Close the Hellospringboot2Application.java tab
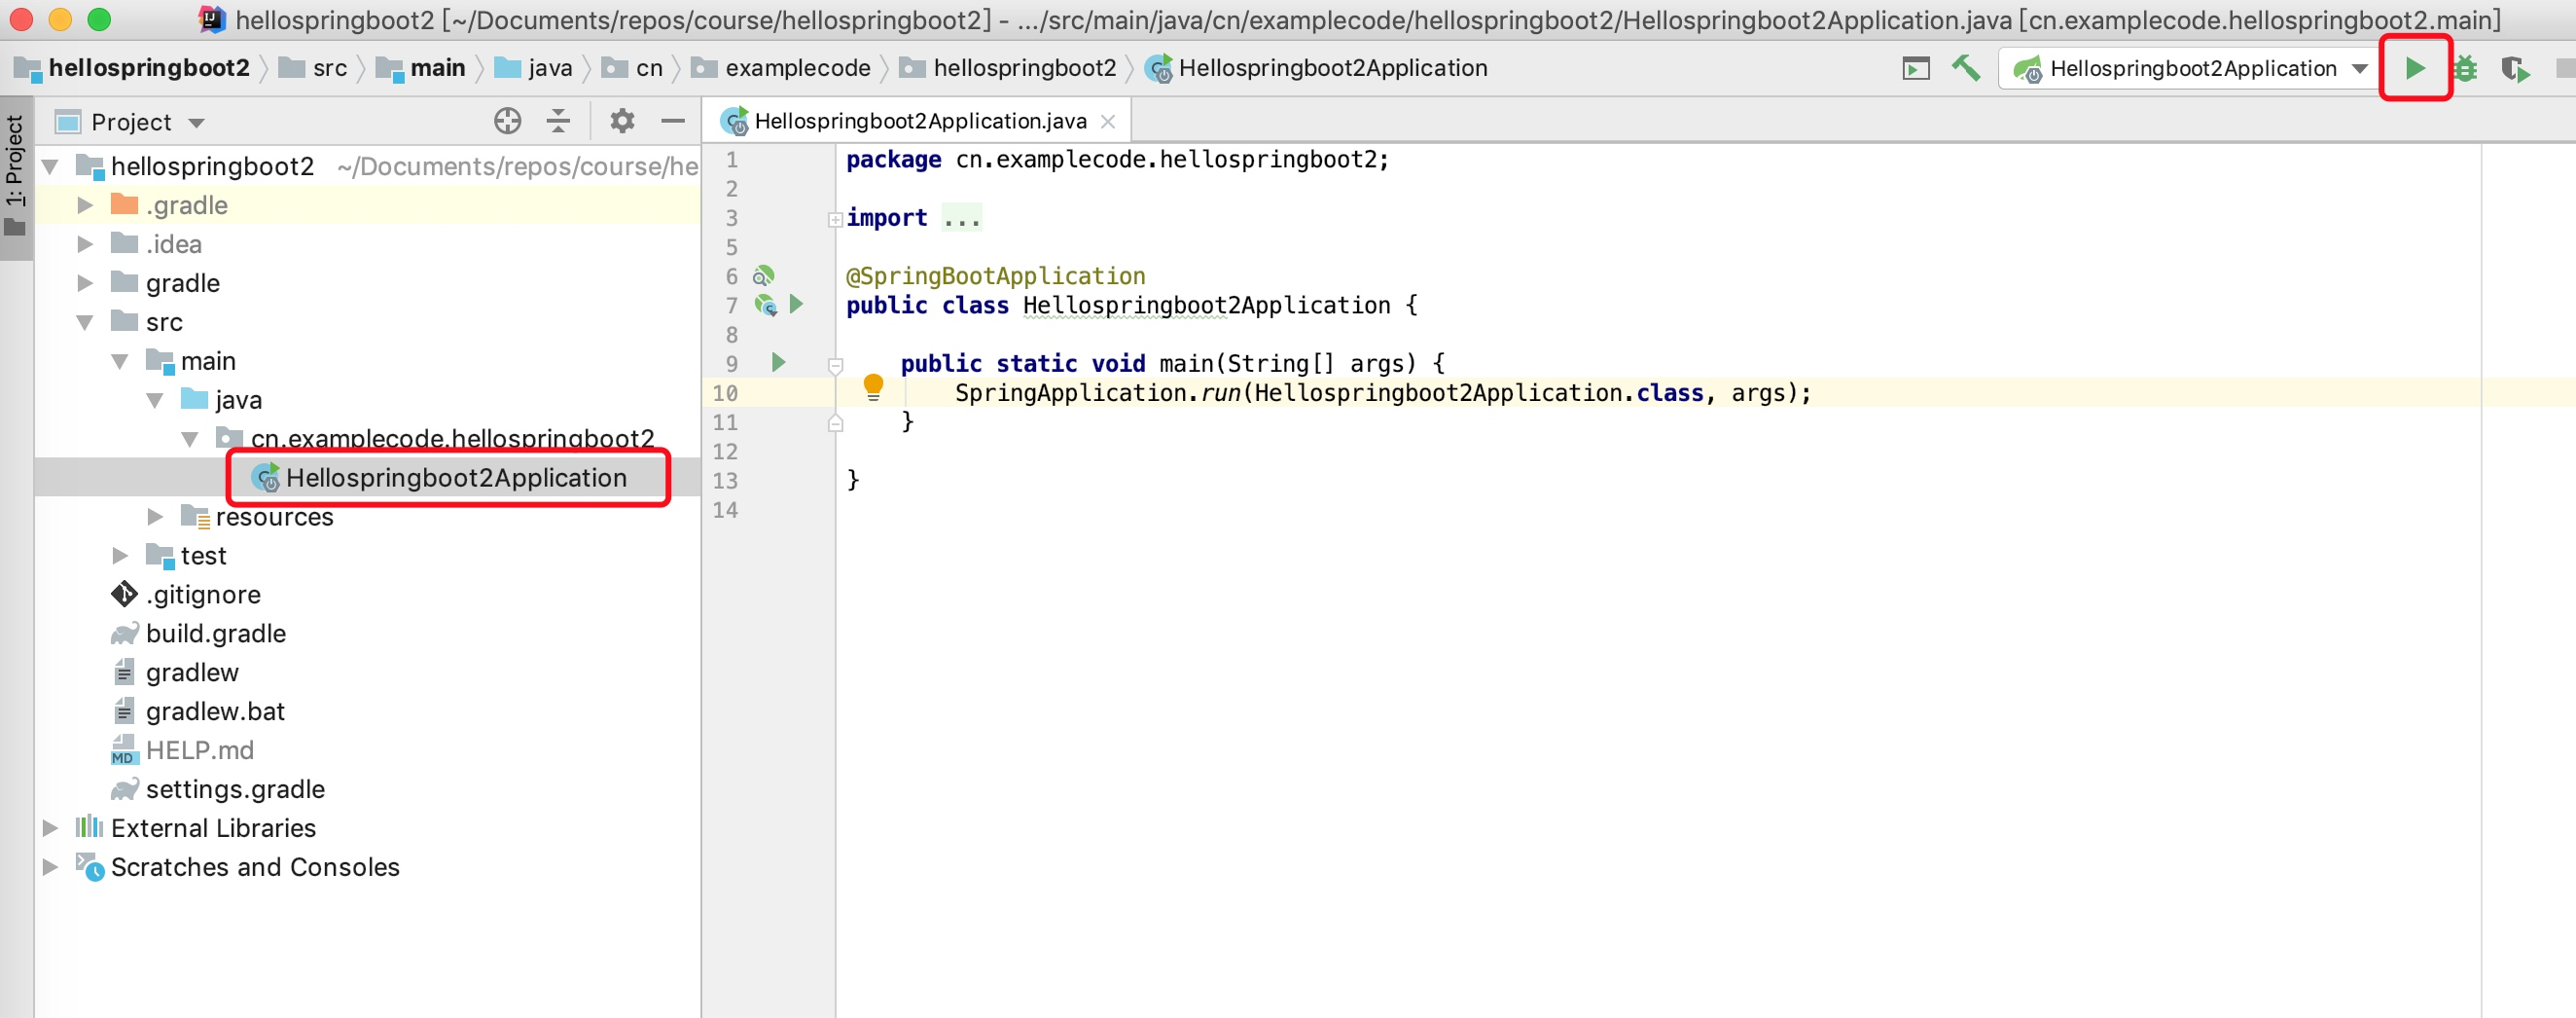 (x=1107, y=121)
